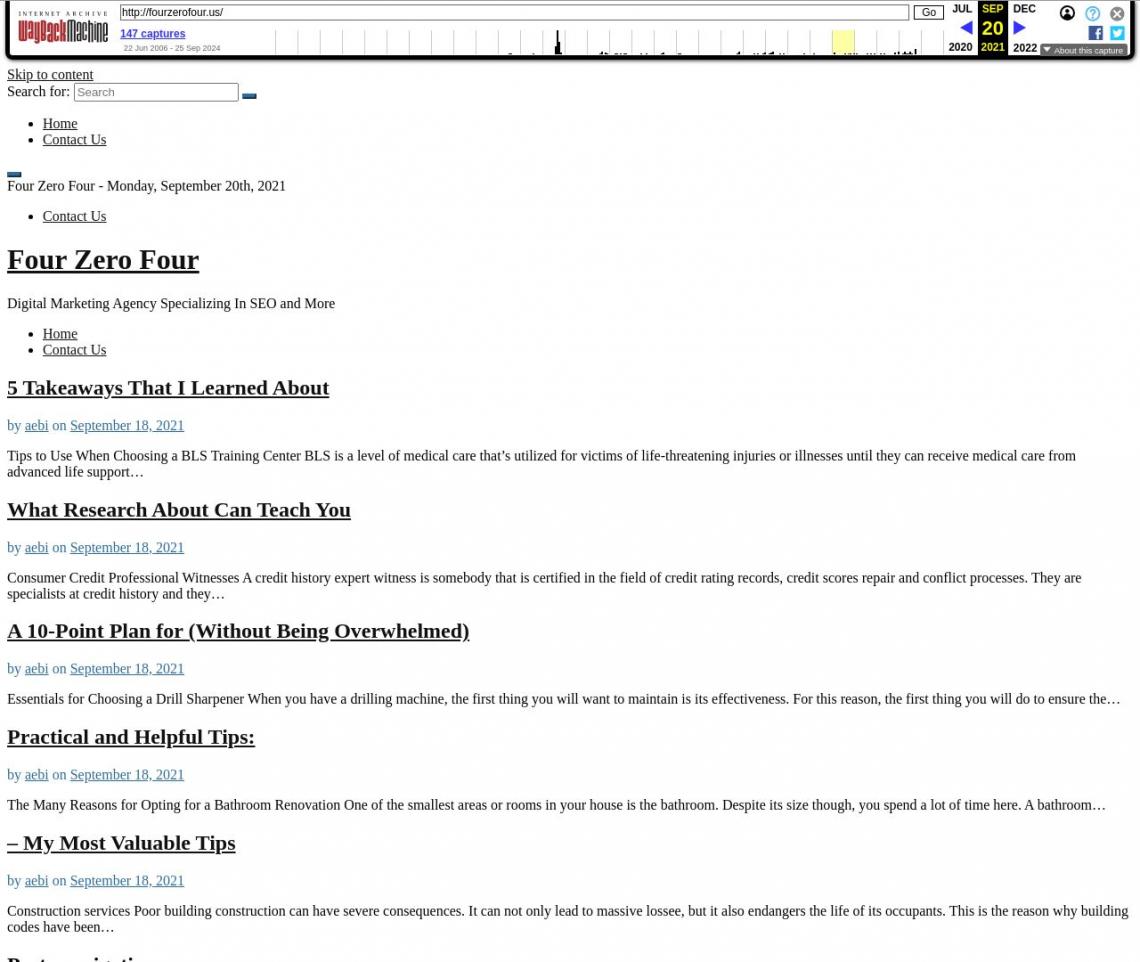Open date link of What Research post
Screen dimensions: 1140x962
127,548
